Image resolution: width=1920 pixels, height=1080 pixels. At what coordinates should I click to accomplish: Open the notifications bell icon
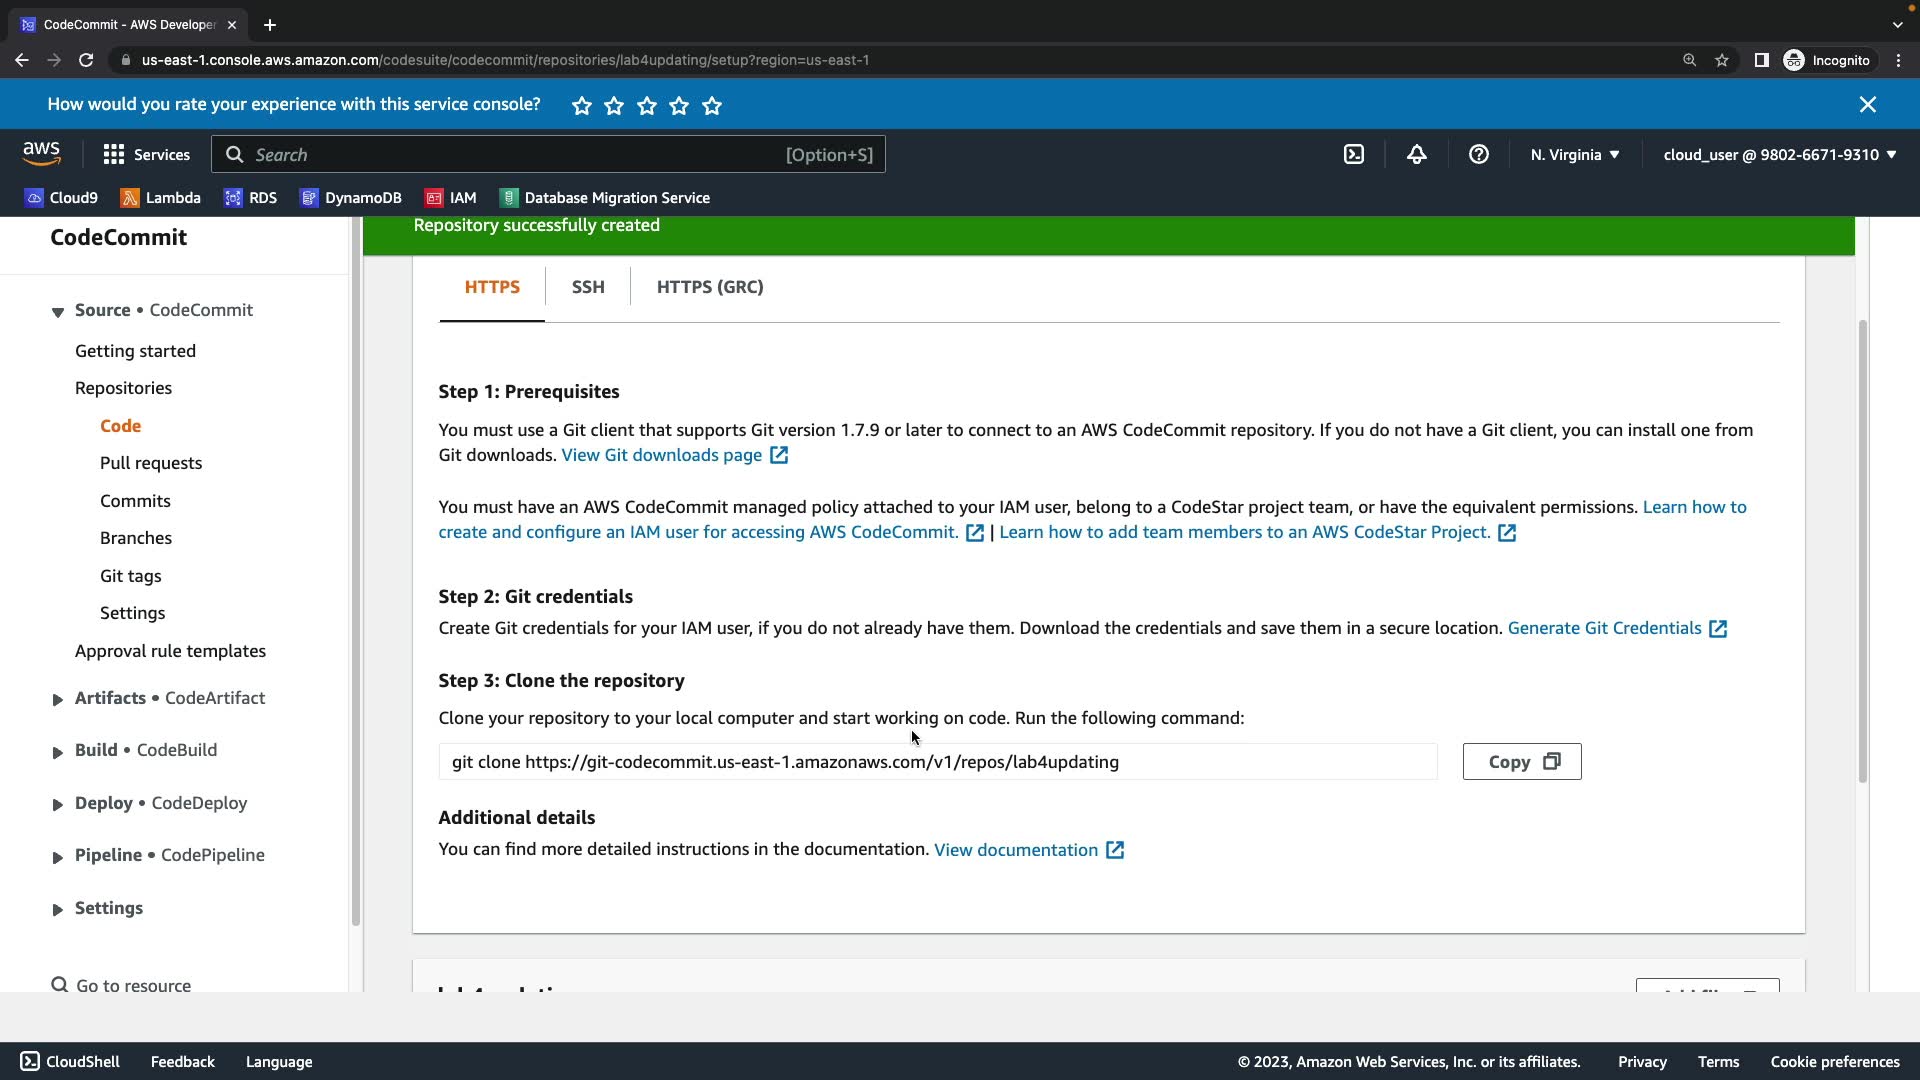[1416, 154]
